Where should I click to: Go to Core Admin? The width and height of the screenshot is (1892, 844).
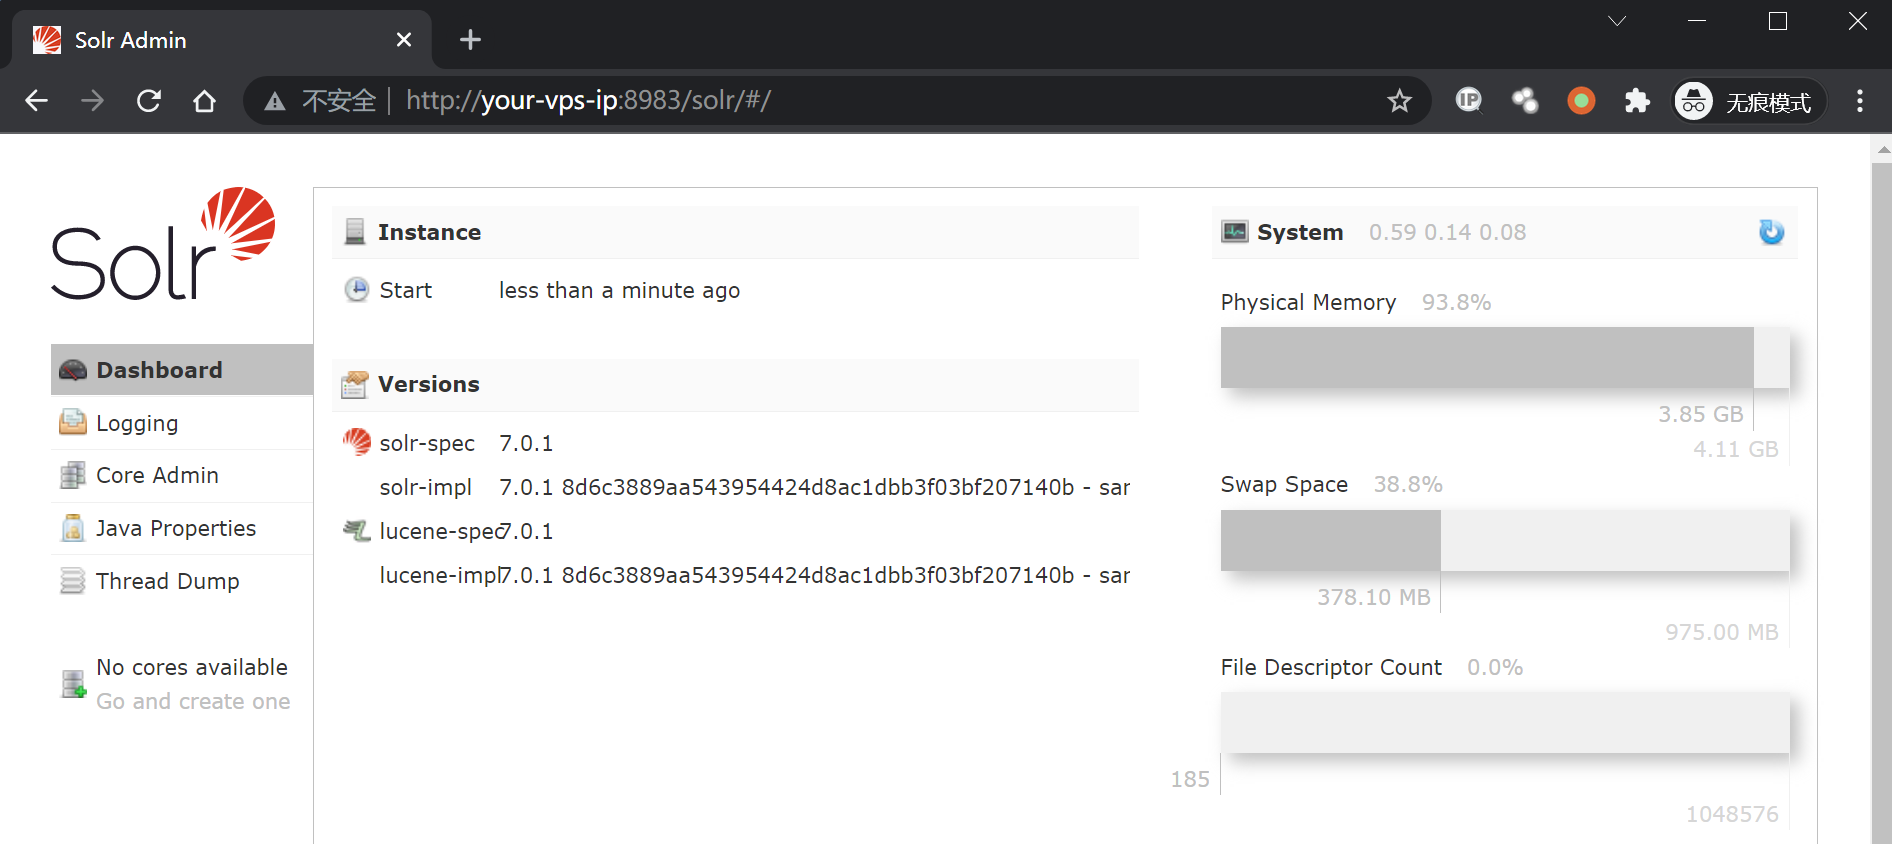point(157,476)
